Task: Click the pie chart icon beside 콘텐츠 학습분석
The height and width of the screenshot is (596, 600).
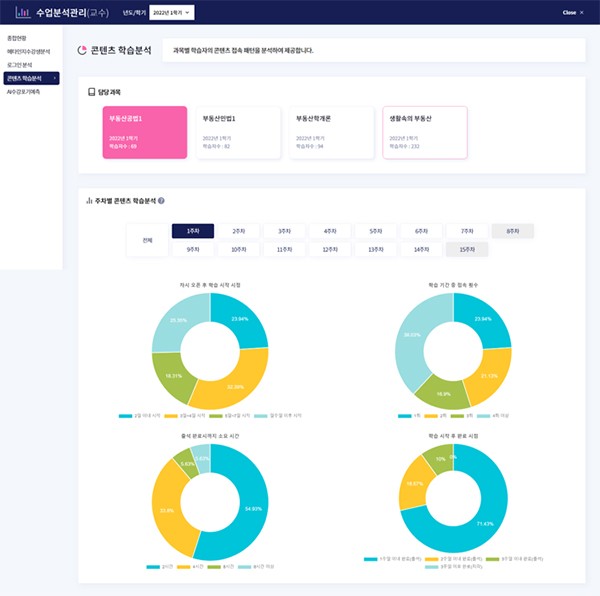Action: pos(81,49)
